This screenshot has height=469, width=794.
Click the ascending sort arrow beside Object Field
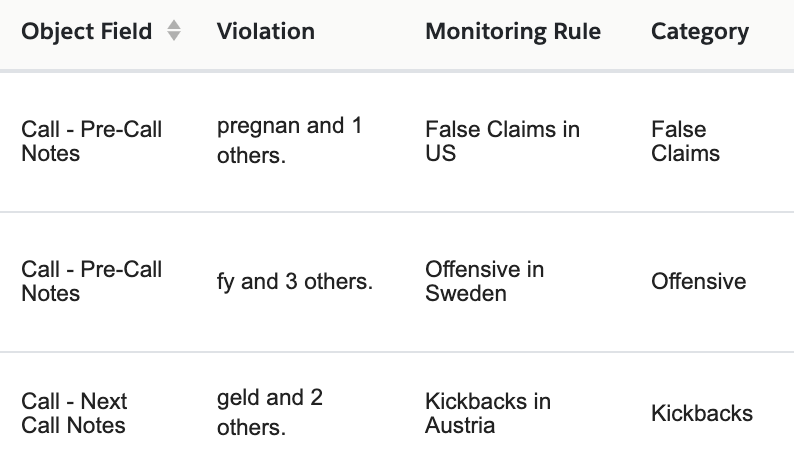tap(174, 25)
